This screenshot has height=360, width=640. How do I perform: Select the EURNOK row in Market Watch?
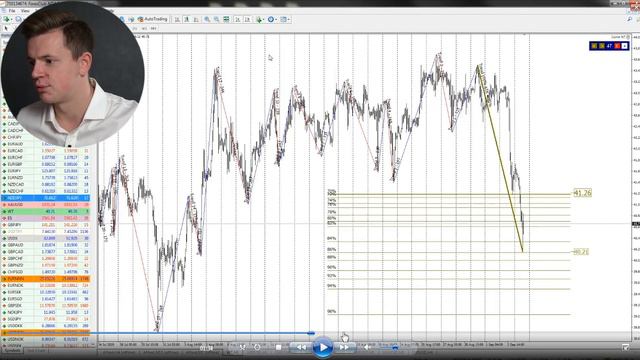tap(46, 285)
